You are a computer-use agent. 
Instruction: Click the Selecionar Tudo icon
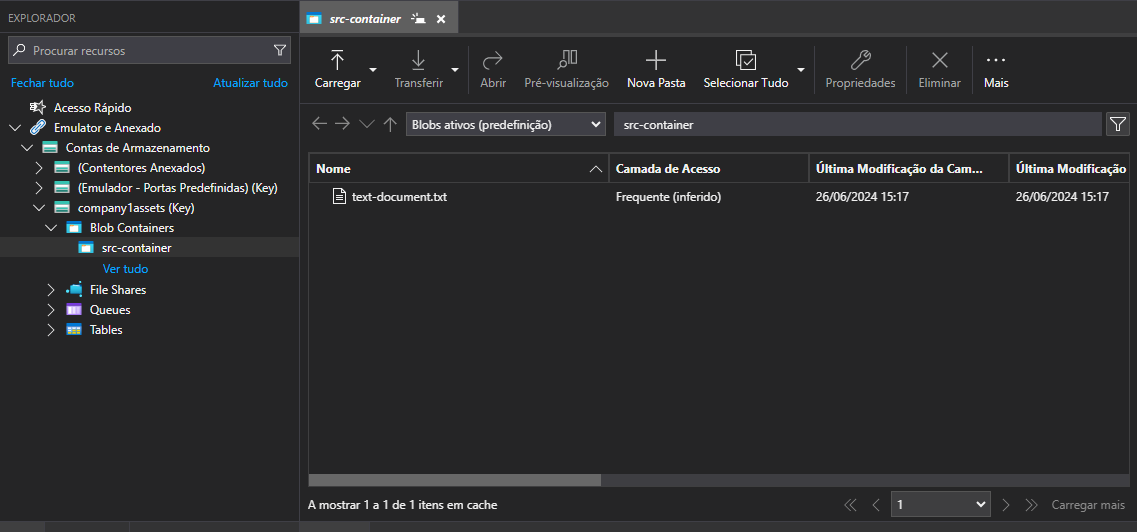pyautogui.click(x=745, y=59)
